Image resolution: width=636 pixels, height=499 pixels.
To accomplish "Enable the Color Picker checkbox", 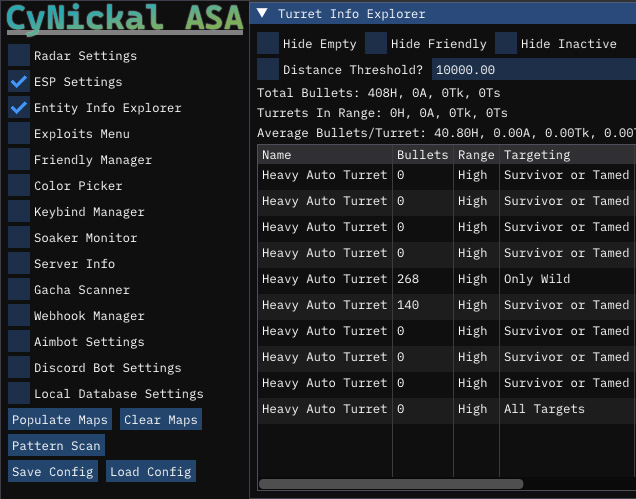I will [19, 186].
